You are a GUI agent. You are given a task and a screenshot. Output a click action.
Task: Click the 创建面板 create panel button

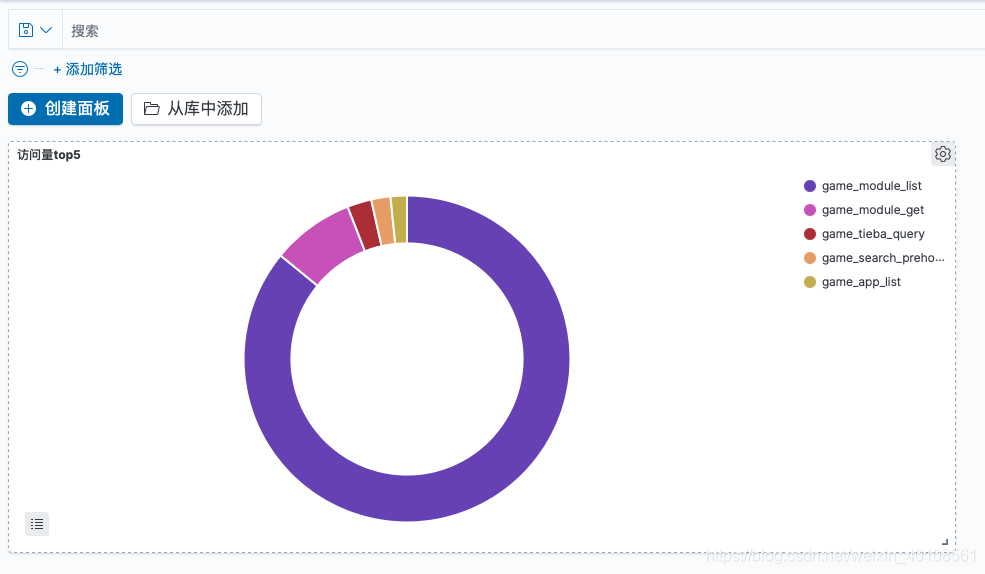(65, 109)
